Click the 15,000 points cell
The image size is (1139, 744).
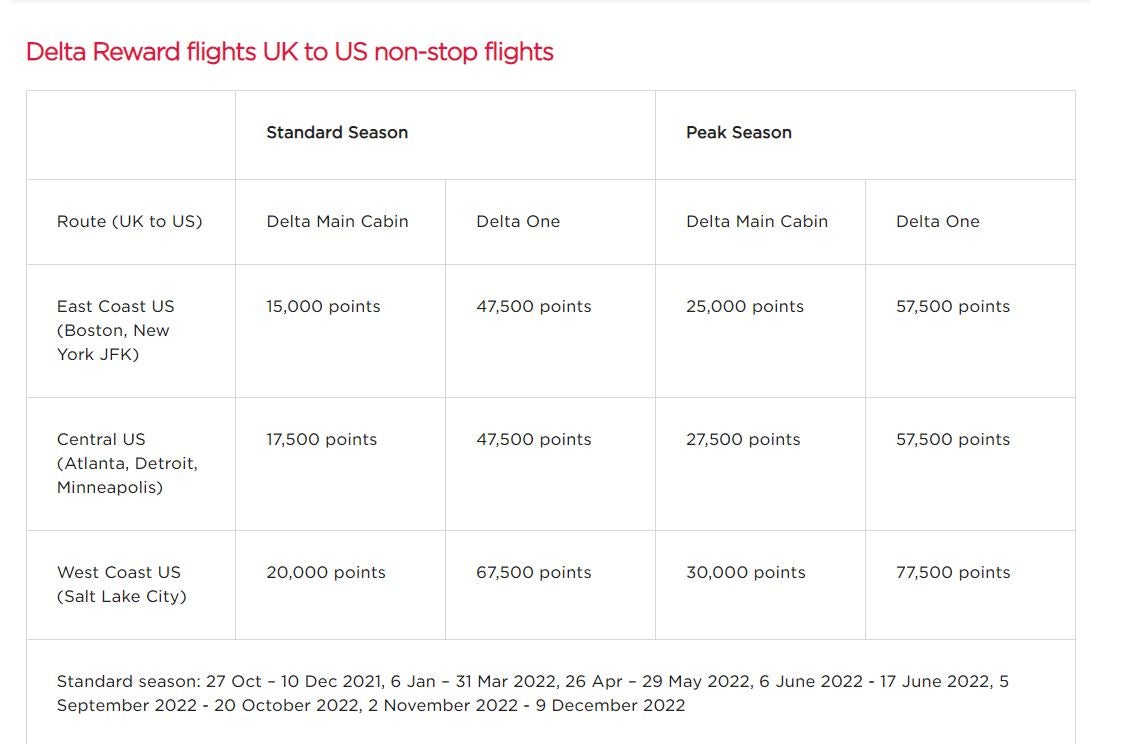[323, 307]
